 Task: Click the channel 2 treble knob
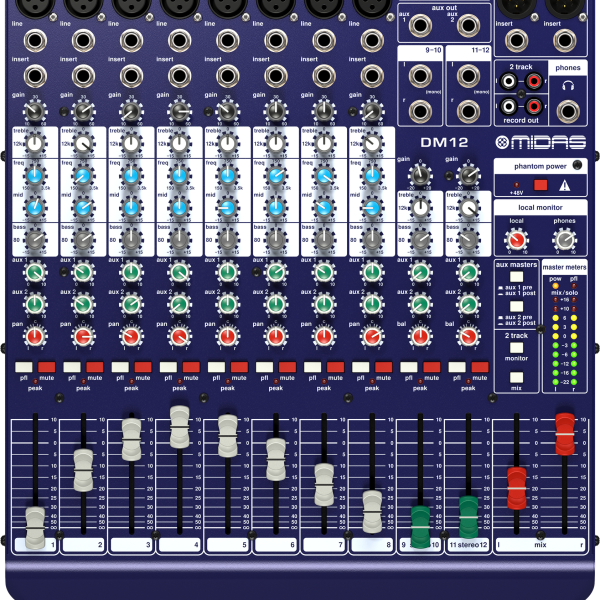(83, 144)
